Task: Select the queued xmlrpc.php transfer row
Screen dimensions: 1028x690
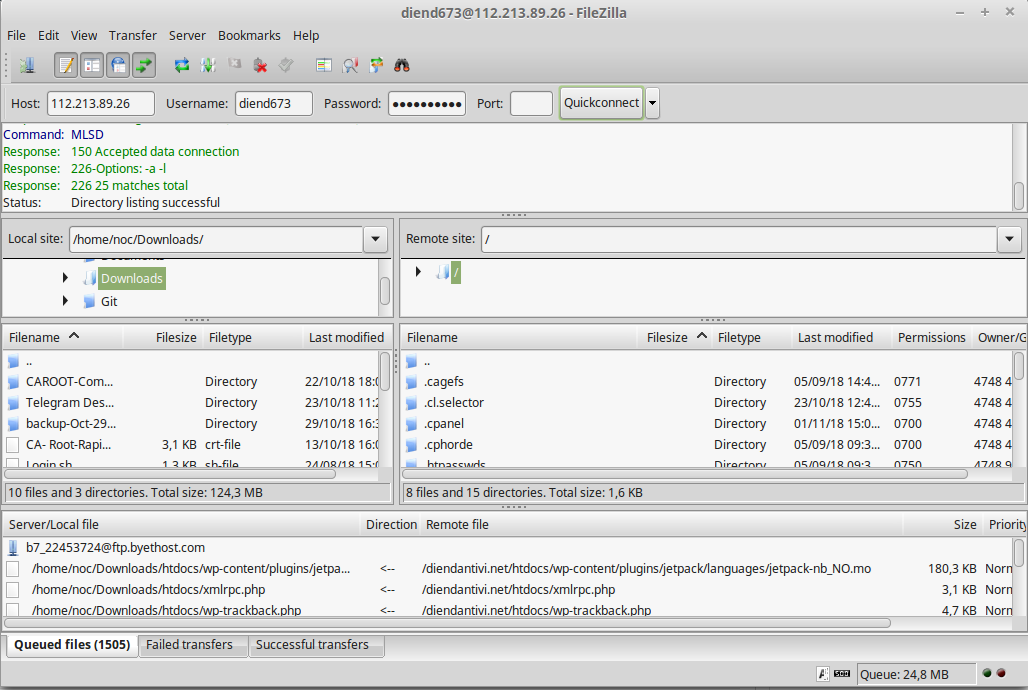Action: tap(509, 590)
